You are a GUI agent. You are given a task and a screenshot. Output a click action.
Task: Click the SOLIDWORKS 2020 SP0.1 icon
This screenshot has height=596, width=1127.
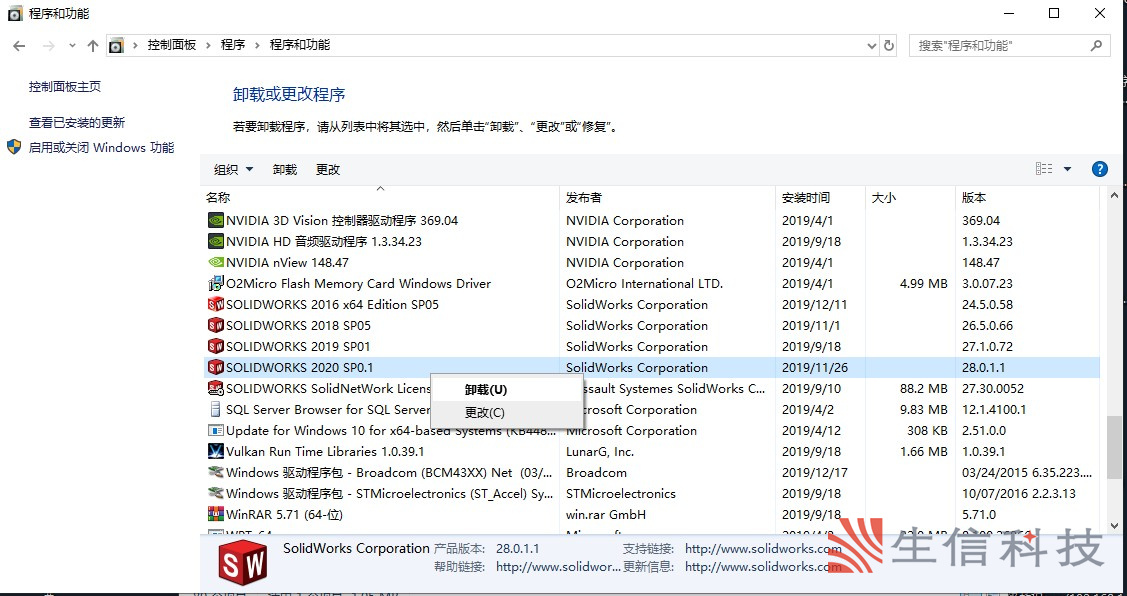tap(215, 367)
